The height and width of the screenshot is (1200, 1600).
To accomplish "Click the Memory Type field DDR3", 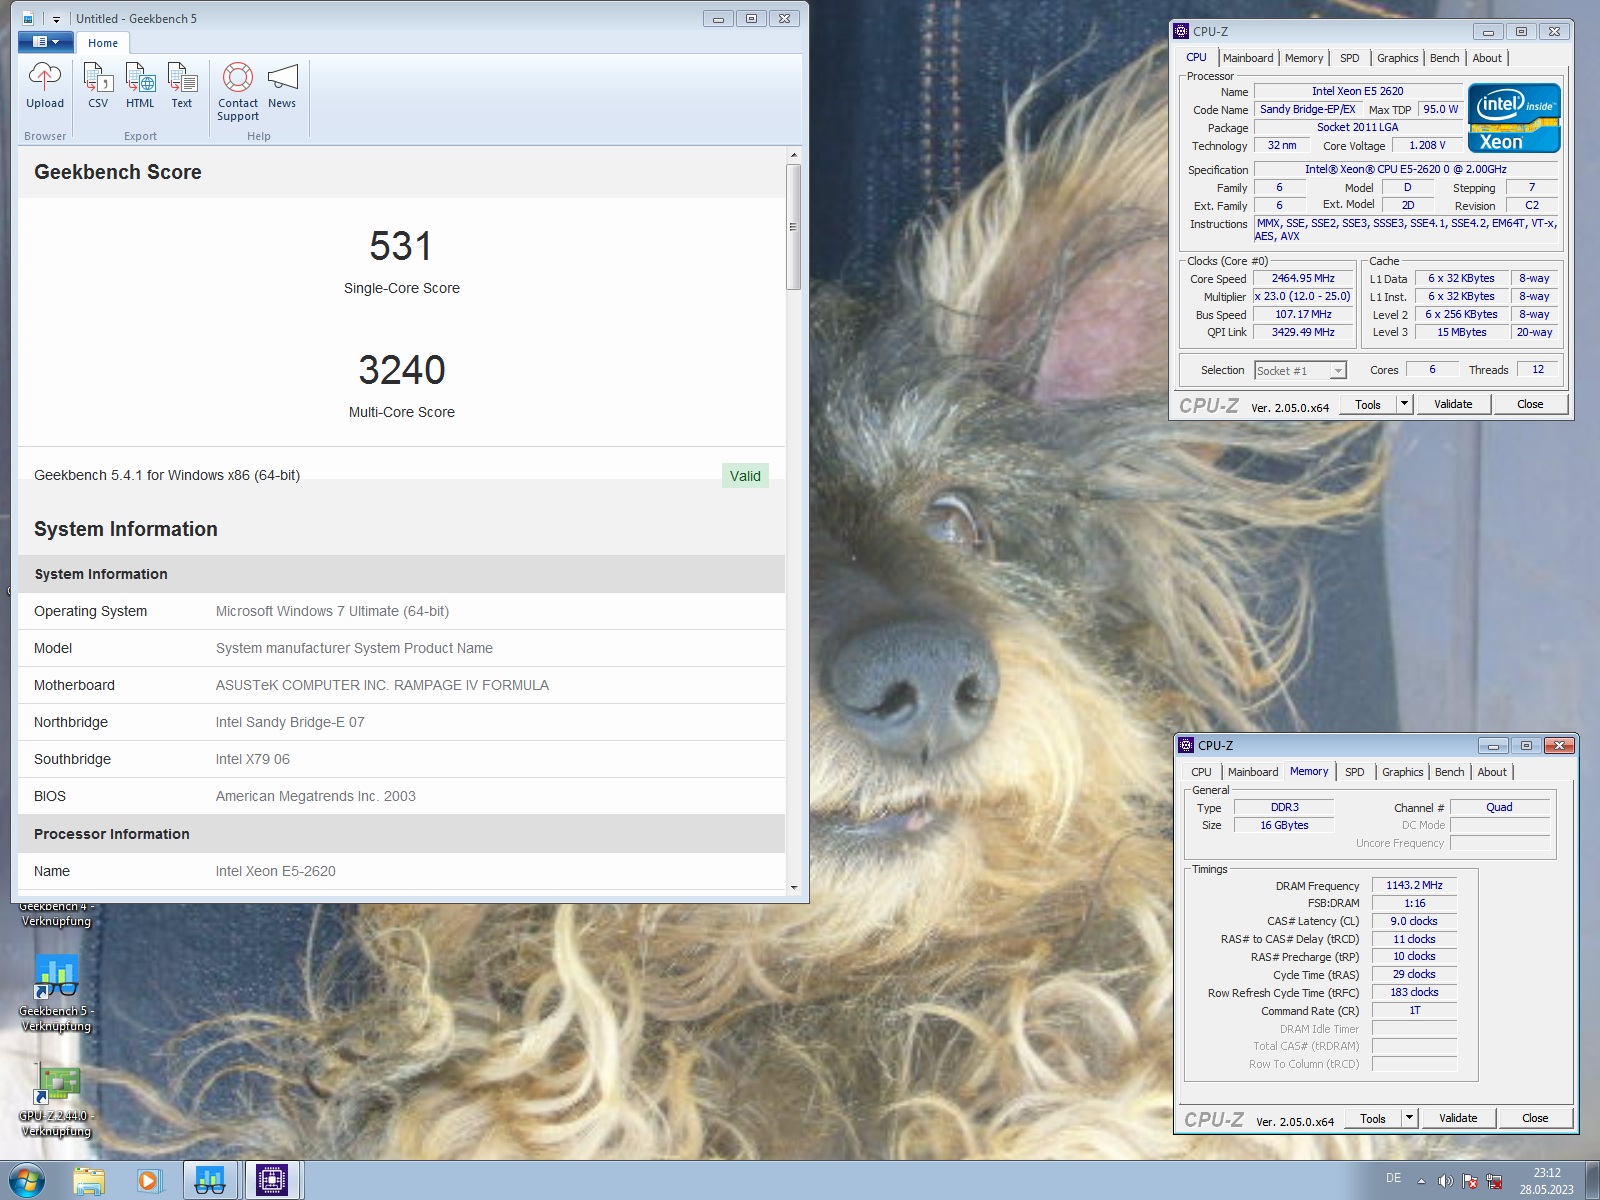I will pyautogui.click(x=1284, y=807).
